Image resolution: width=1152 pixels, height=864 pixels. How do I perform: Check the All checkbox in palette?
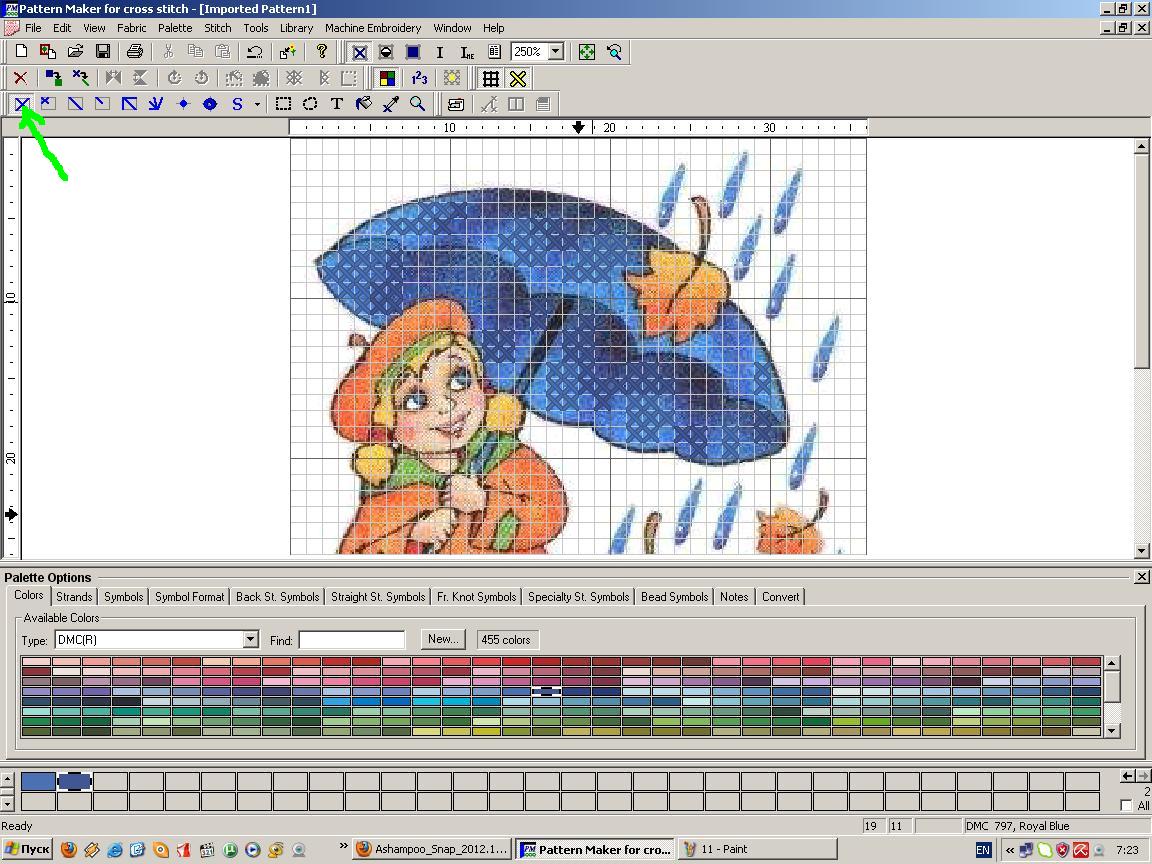[1127, 806]
